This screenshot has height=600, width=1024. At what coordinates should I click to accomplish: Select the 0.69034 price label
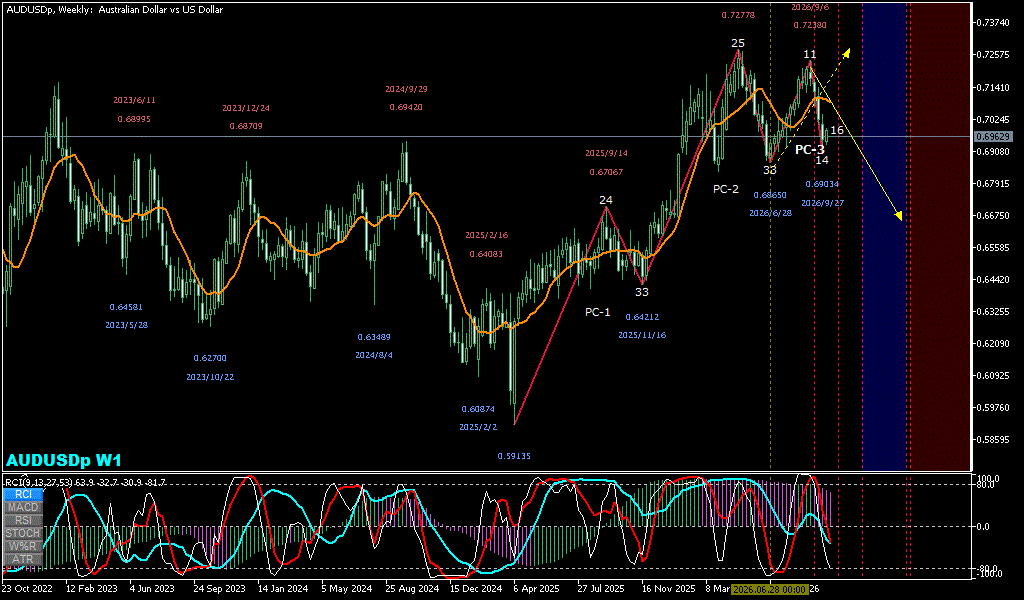(822, 184)
